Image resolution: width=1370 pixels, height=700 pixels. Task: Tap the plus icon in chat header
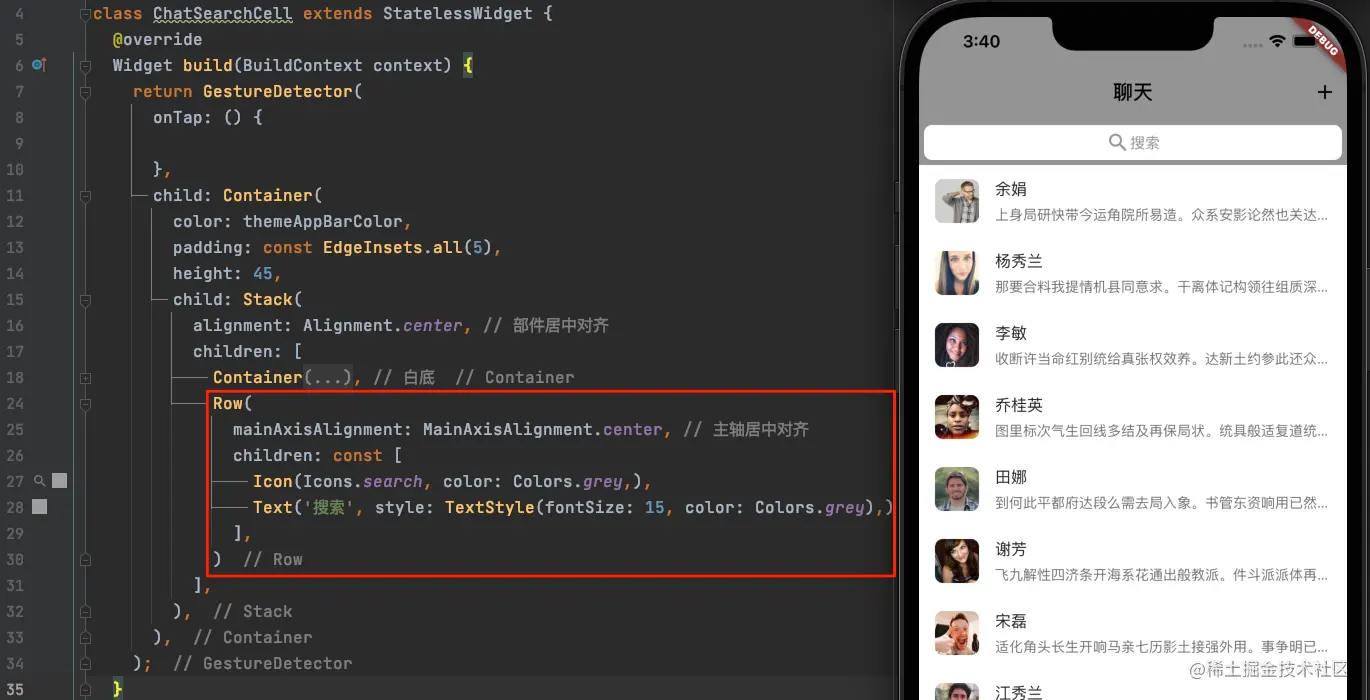[1325, 92]
